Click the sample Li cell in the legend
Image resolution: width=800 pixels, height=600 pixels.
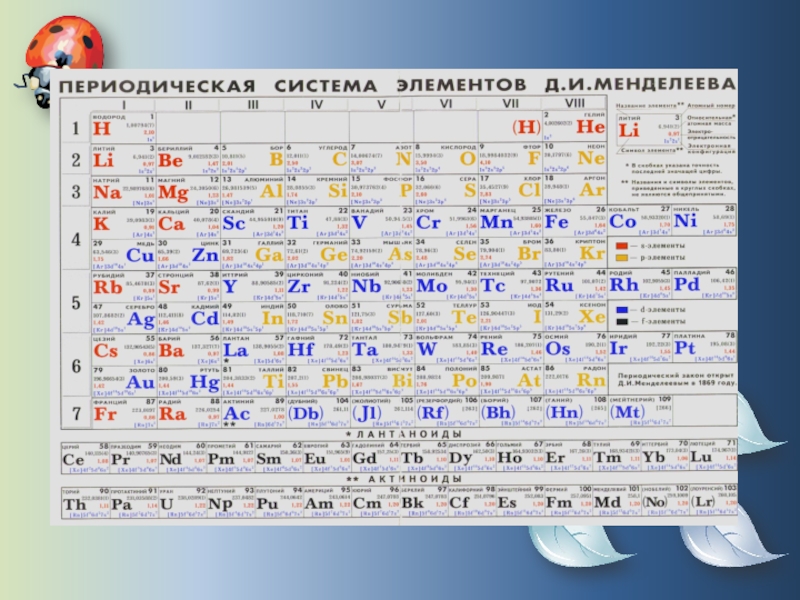click(x=648, y=130)
